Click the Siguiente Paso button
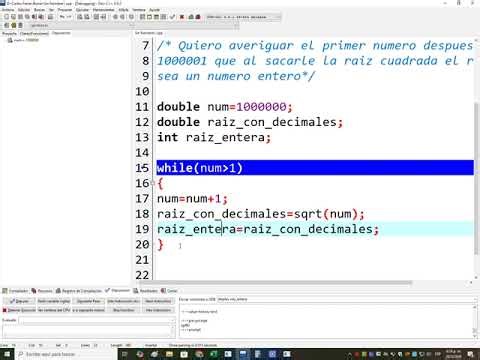The image size is (480, 360). [89, 301]
